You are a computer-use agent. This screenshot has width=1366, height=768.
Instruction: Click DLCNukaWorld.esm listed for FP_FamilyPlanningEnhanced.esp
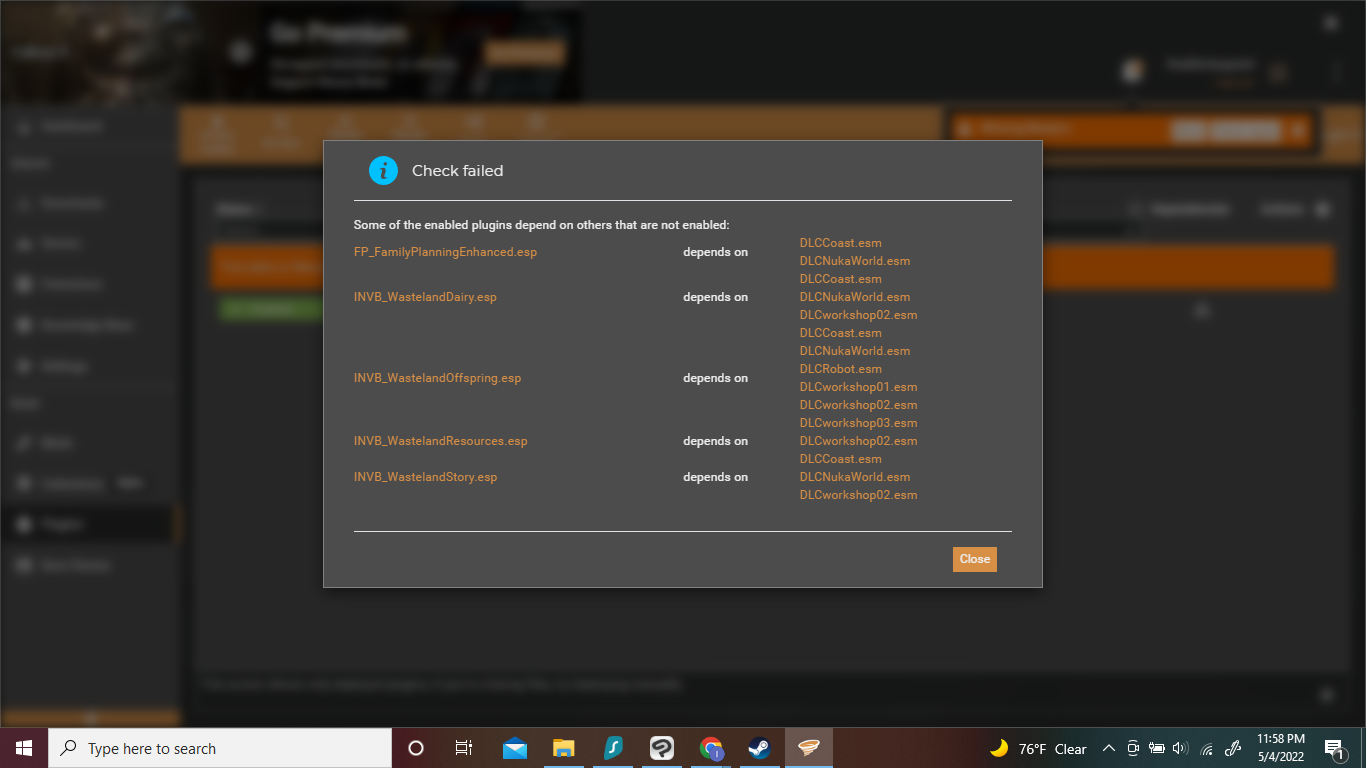point(855,261)
